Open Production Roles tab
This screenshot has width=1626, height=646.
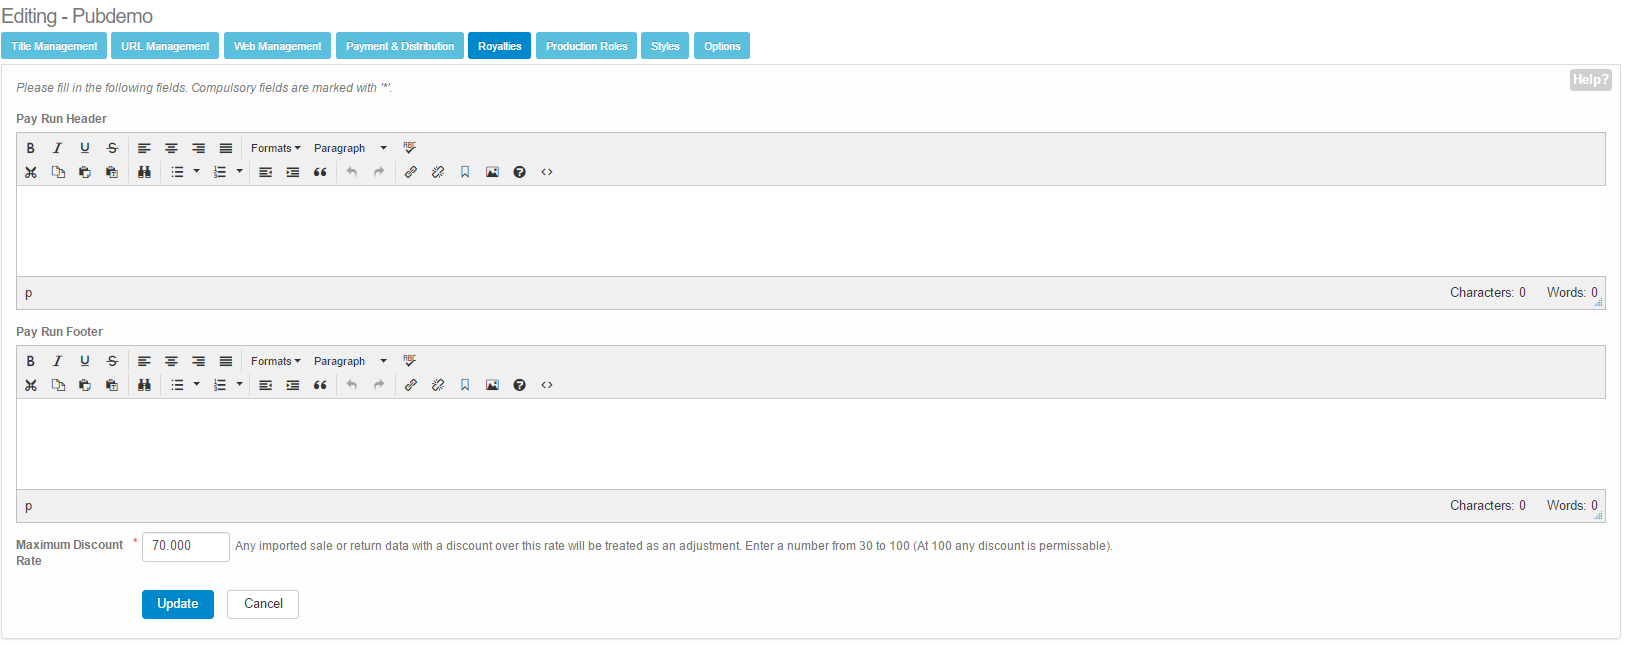click(x=586, y=46)
